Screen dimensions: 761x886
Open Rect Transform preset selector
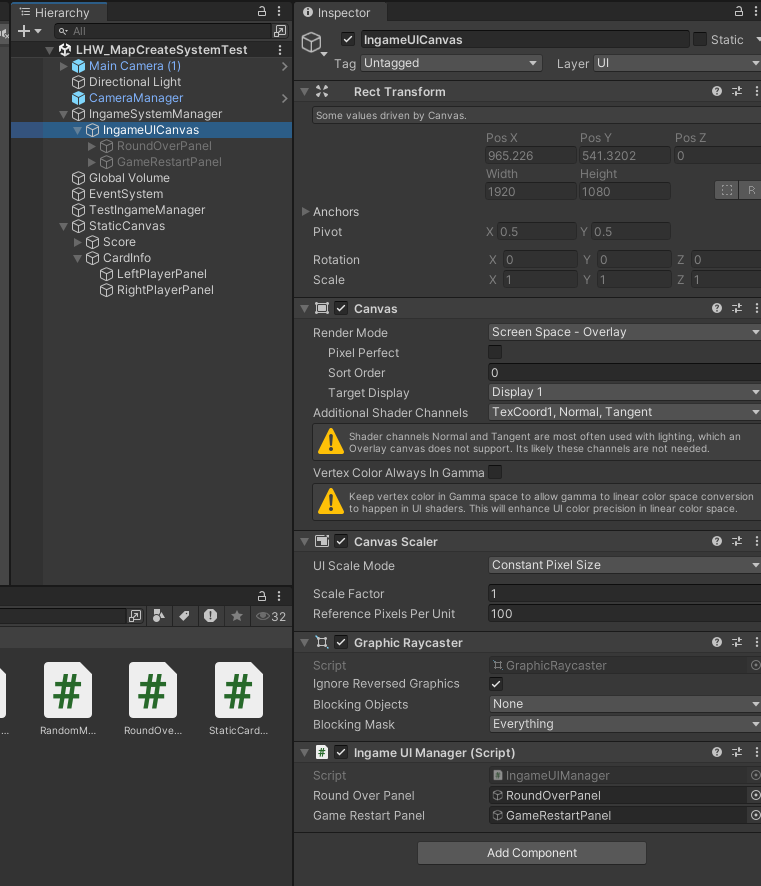tap(737, 92)
